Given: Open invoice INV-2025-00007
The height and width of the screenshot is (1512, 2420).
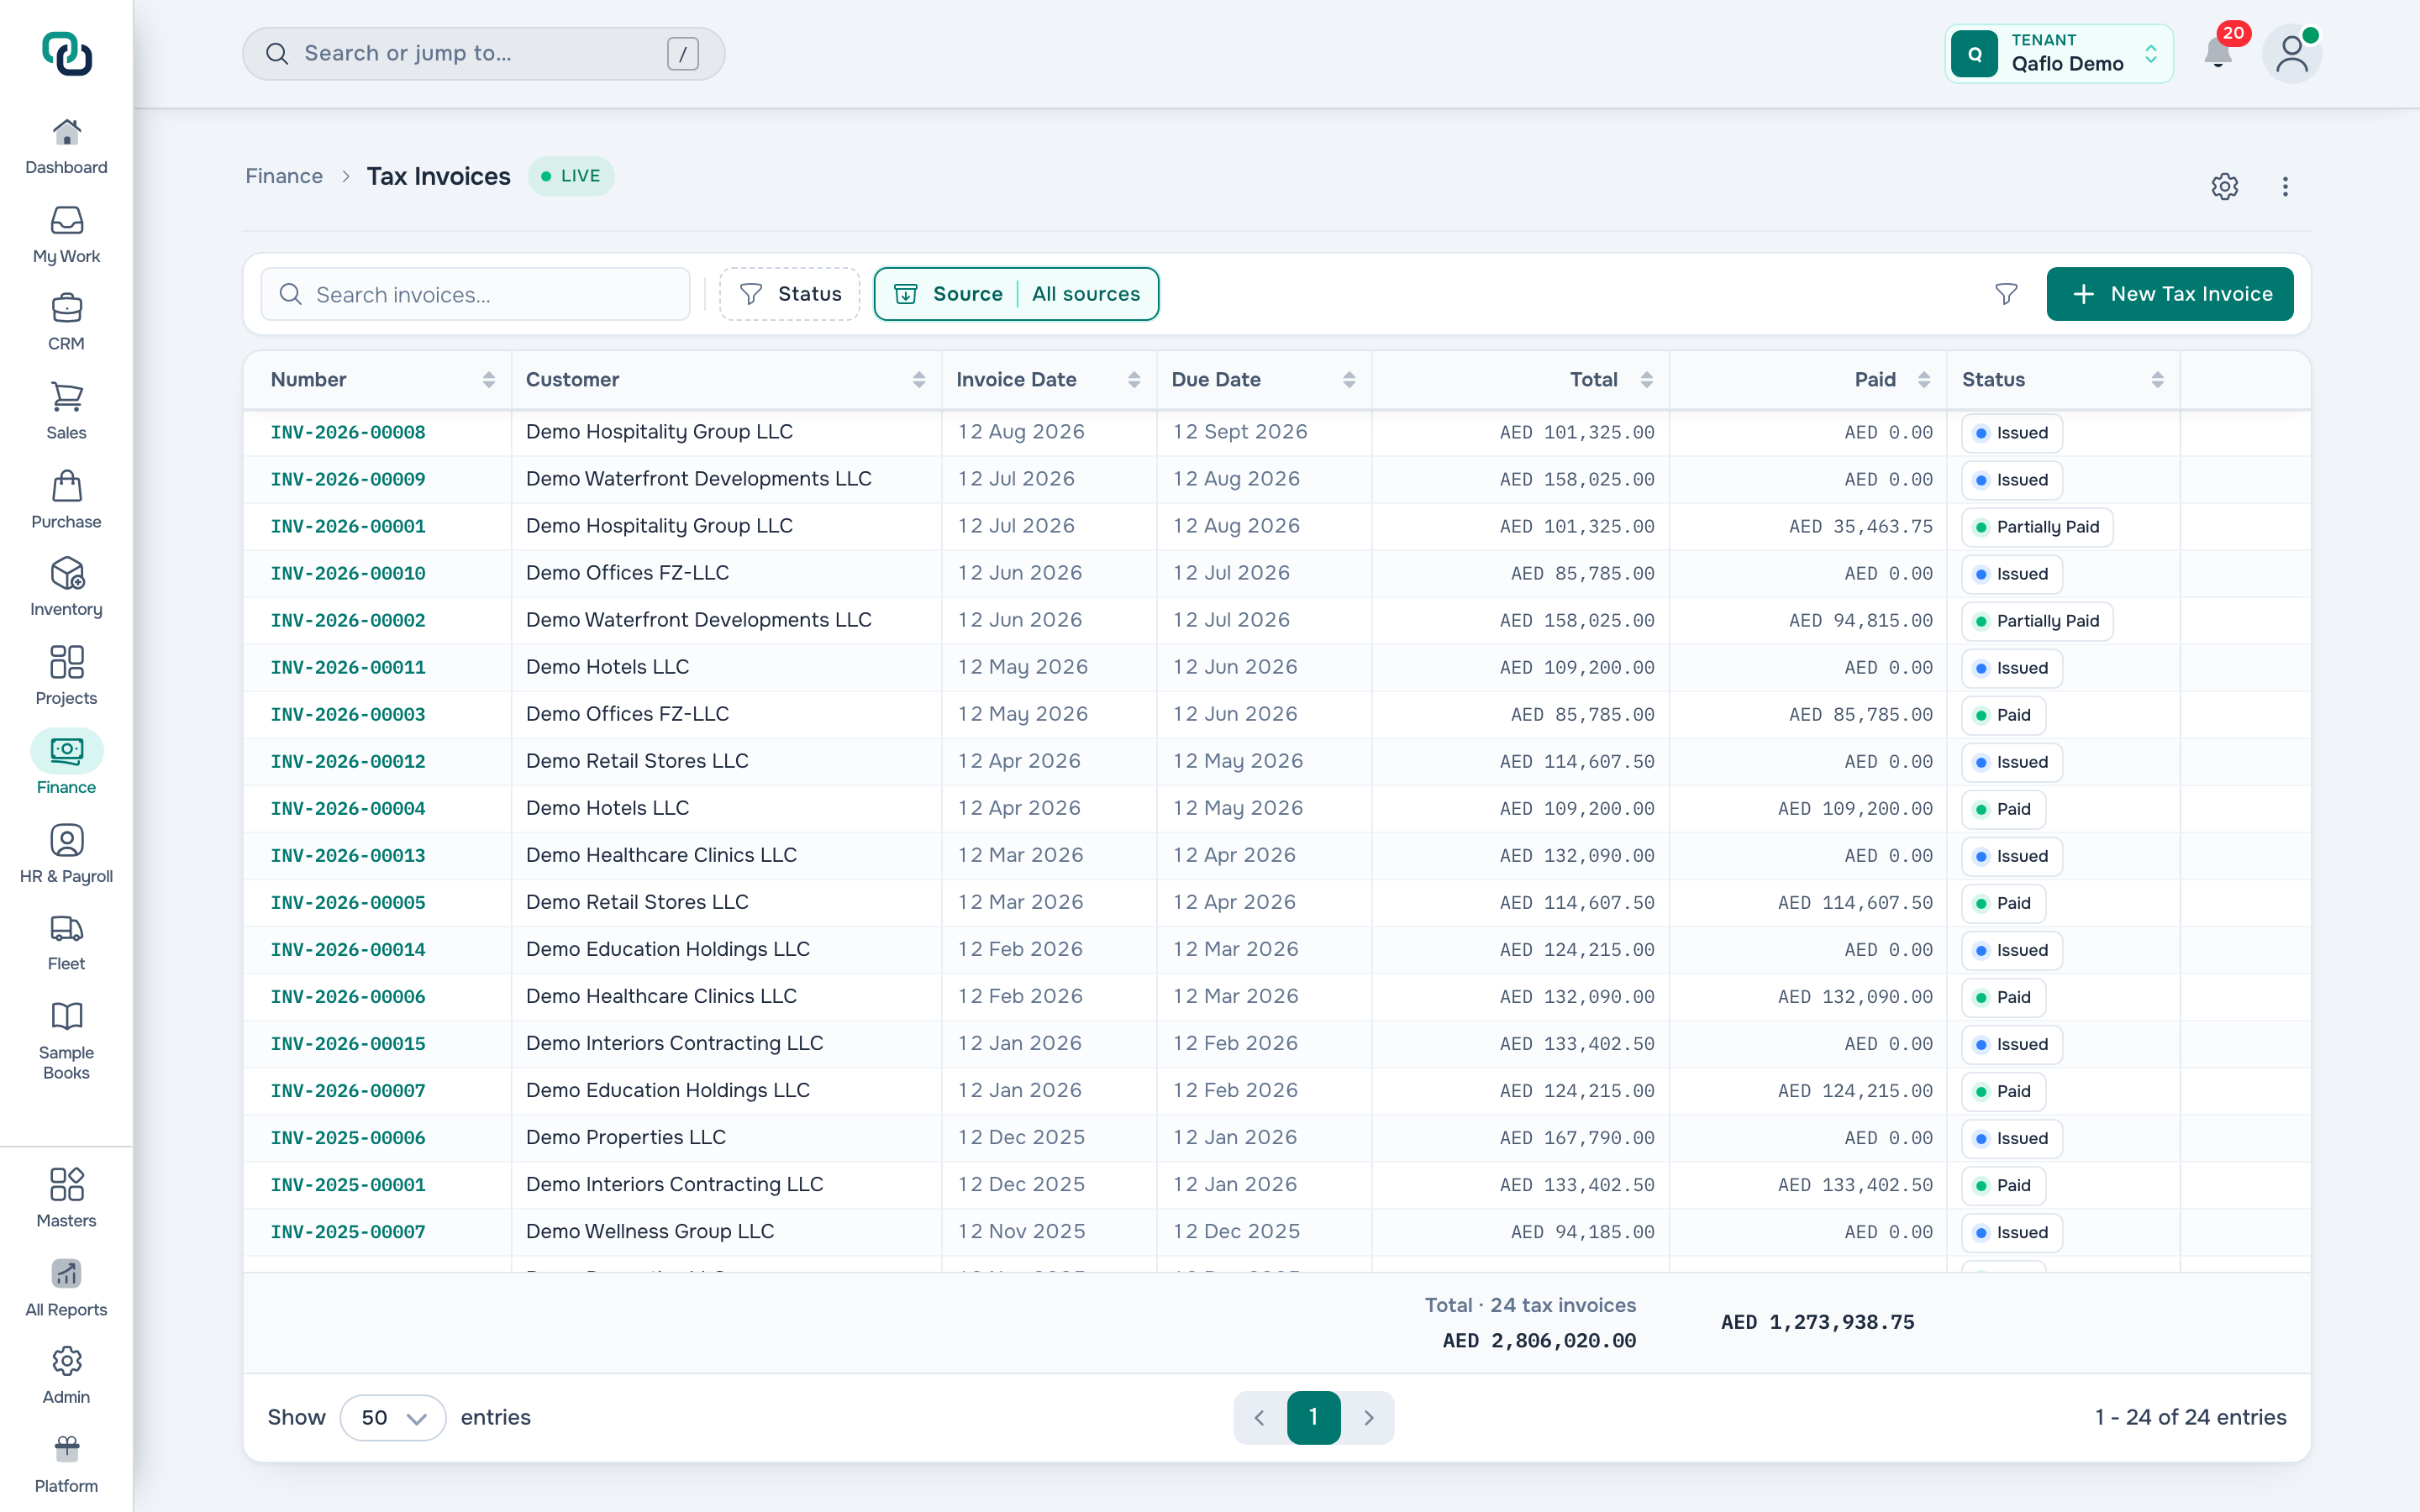Looking at the screenshot, I should (348, 1232).
